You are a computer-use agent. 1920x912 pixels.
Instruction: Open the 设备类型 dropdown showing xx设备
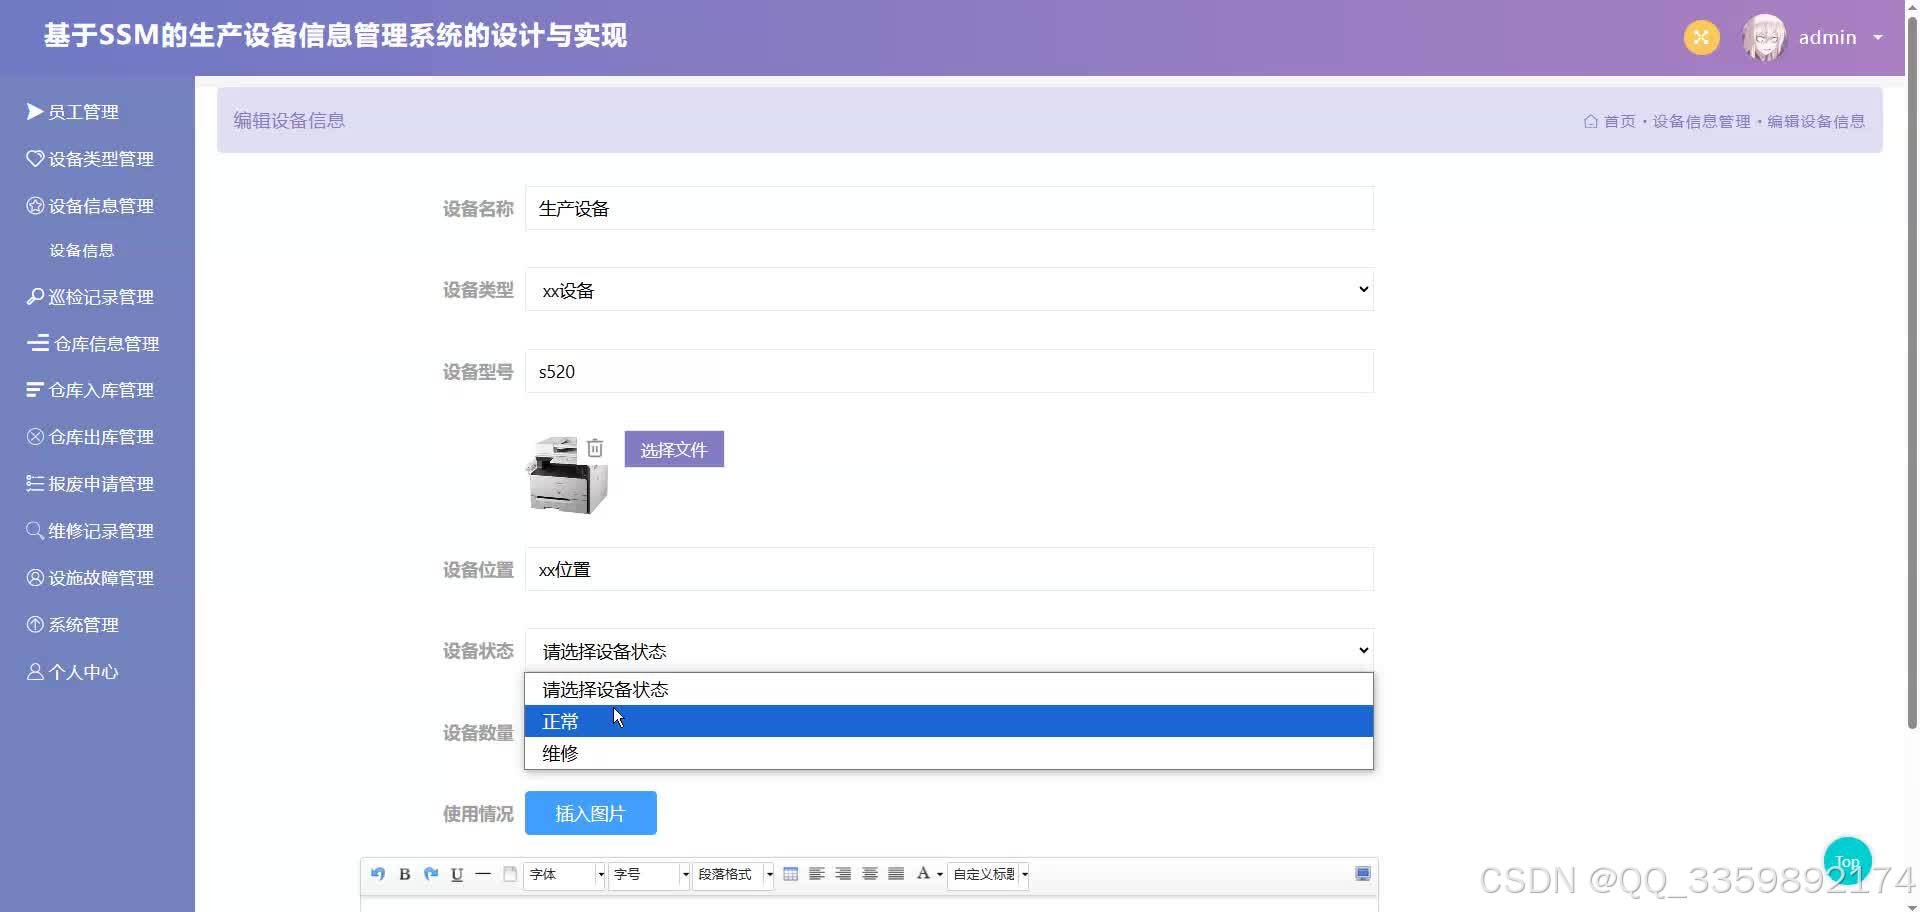click(948, 289)
